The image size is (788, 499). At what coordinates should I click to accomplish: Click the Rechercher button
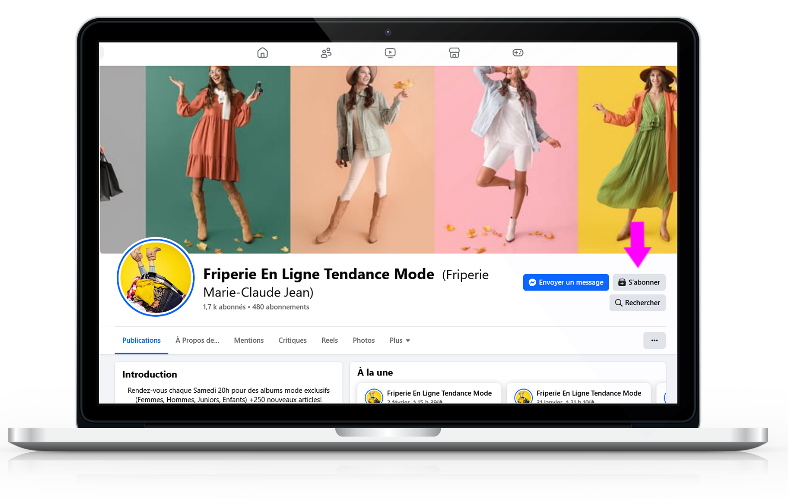coord(638,302)
